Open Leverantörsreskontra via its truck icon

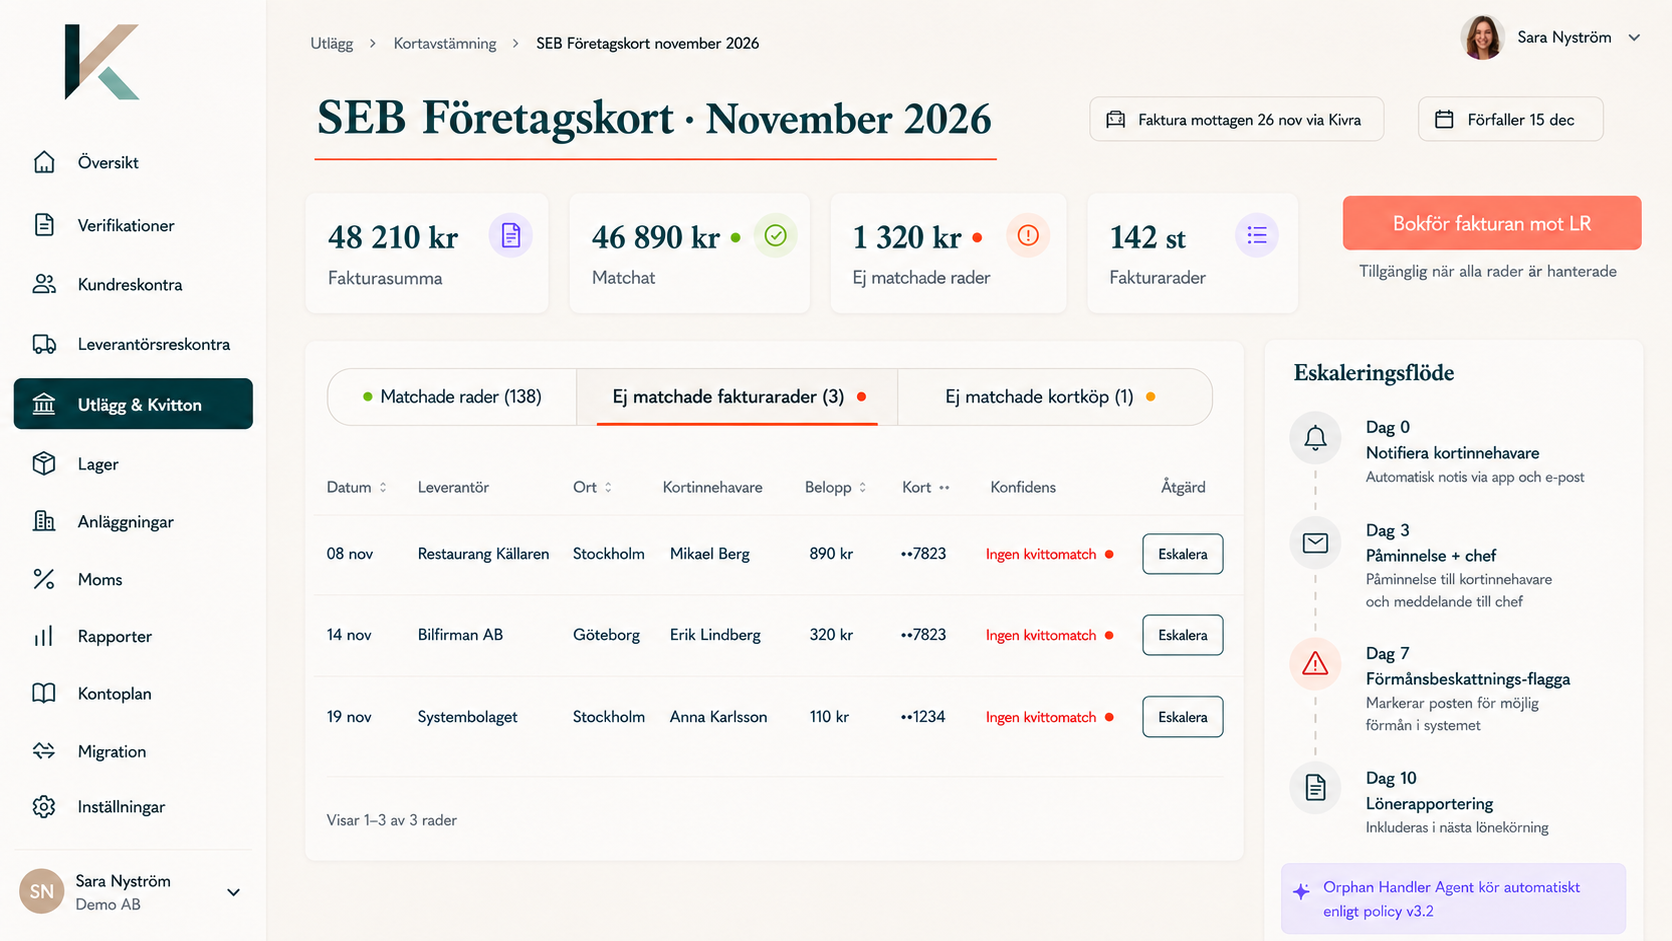(44, 344)
